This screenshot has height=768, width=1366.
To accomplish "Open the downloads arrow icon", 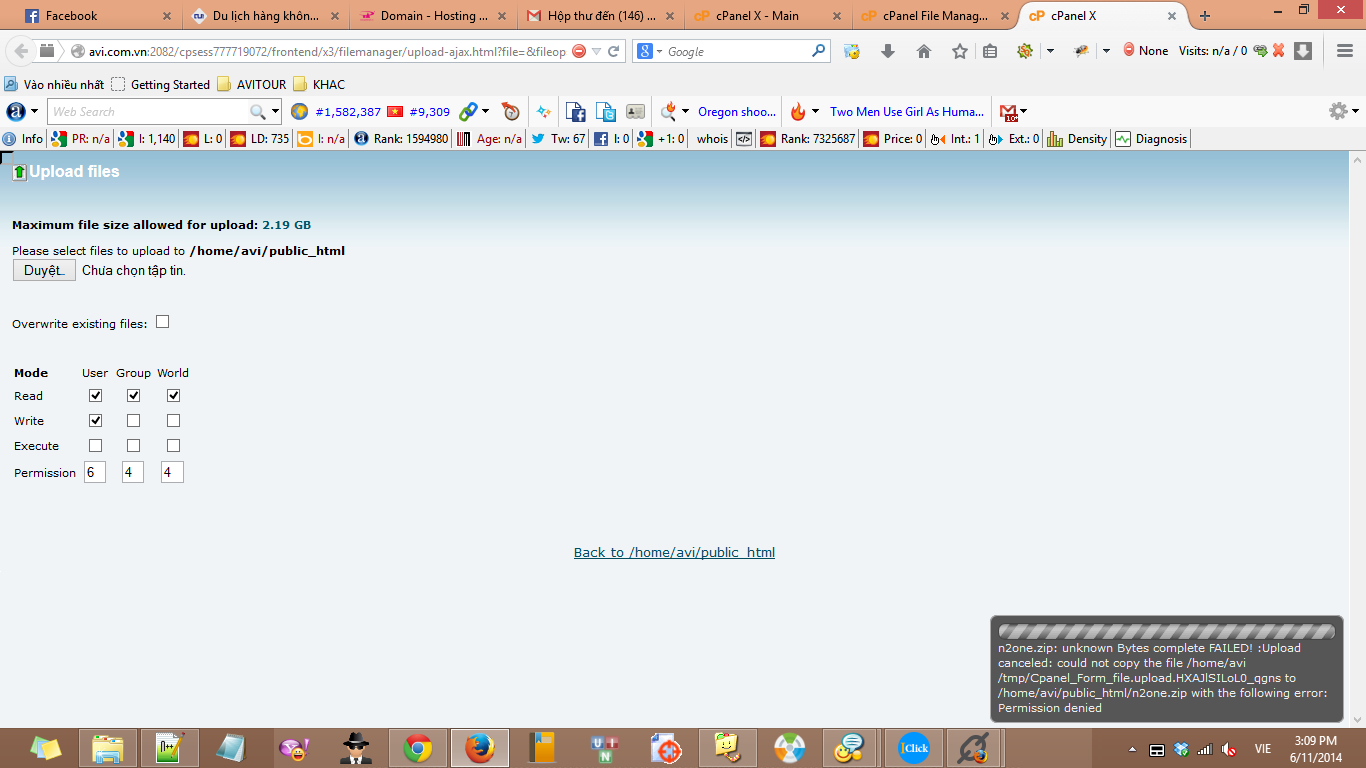I will coord(888,51).
